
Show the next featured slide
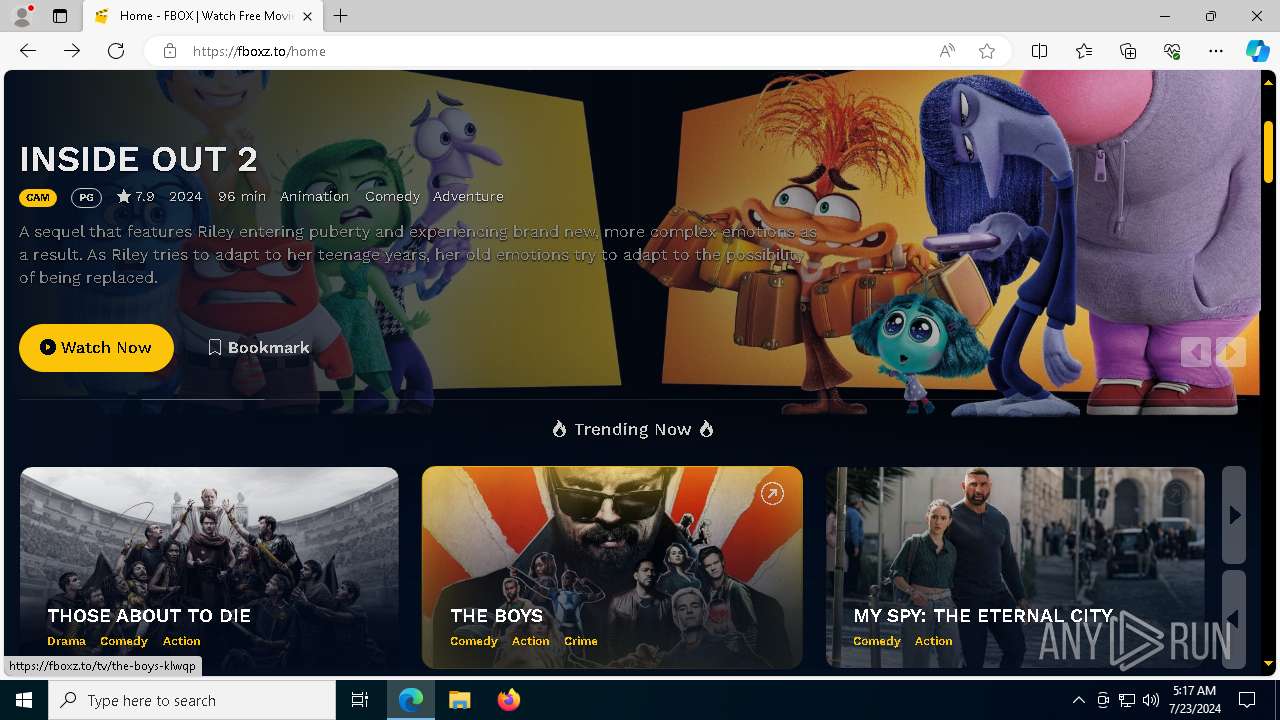[1231, 352]
